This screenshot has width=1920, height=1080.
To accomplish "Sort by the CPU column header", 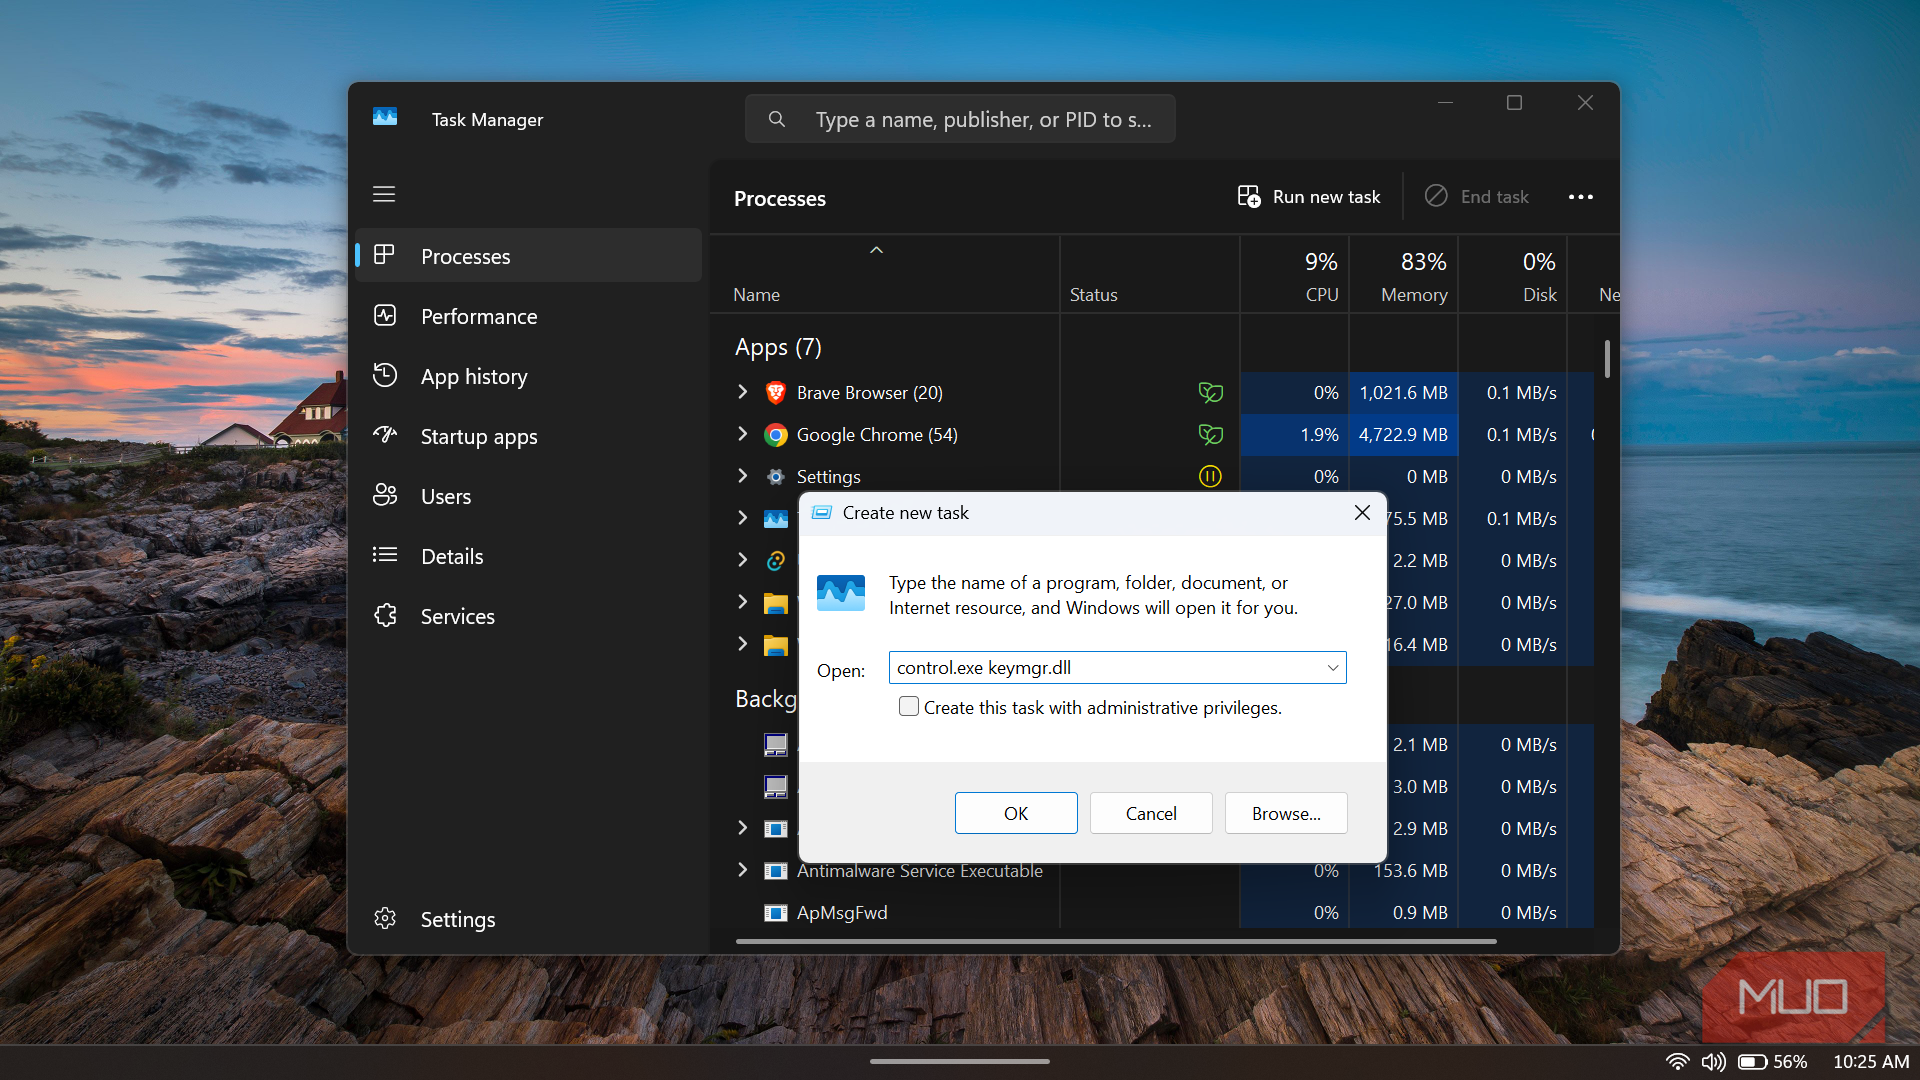I will click(x=1295, y=275).
